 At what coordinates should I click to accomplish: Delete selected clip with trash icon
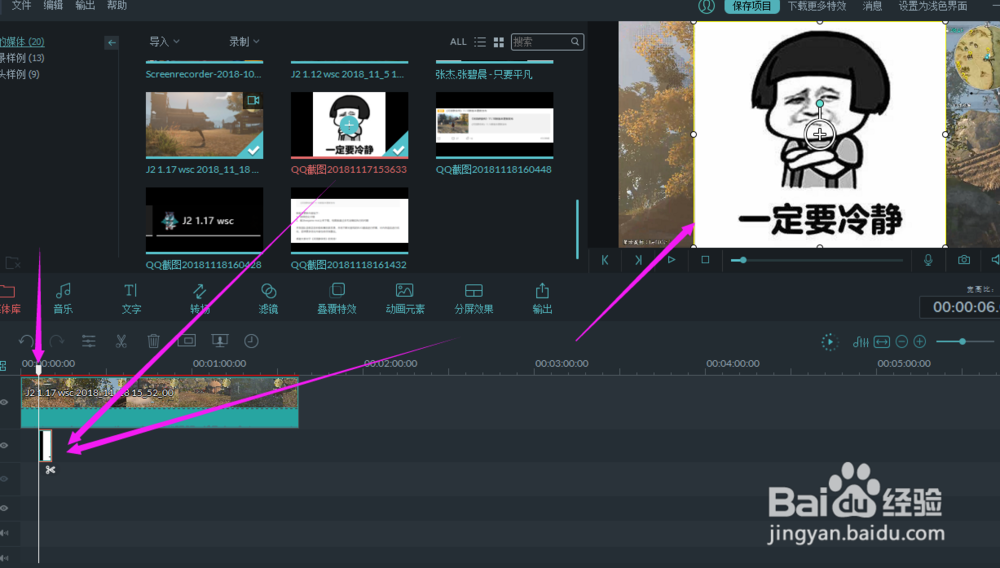click(x=153, y=341)
